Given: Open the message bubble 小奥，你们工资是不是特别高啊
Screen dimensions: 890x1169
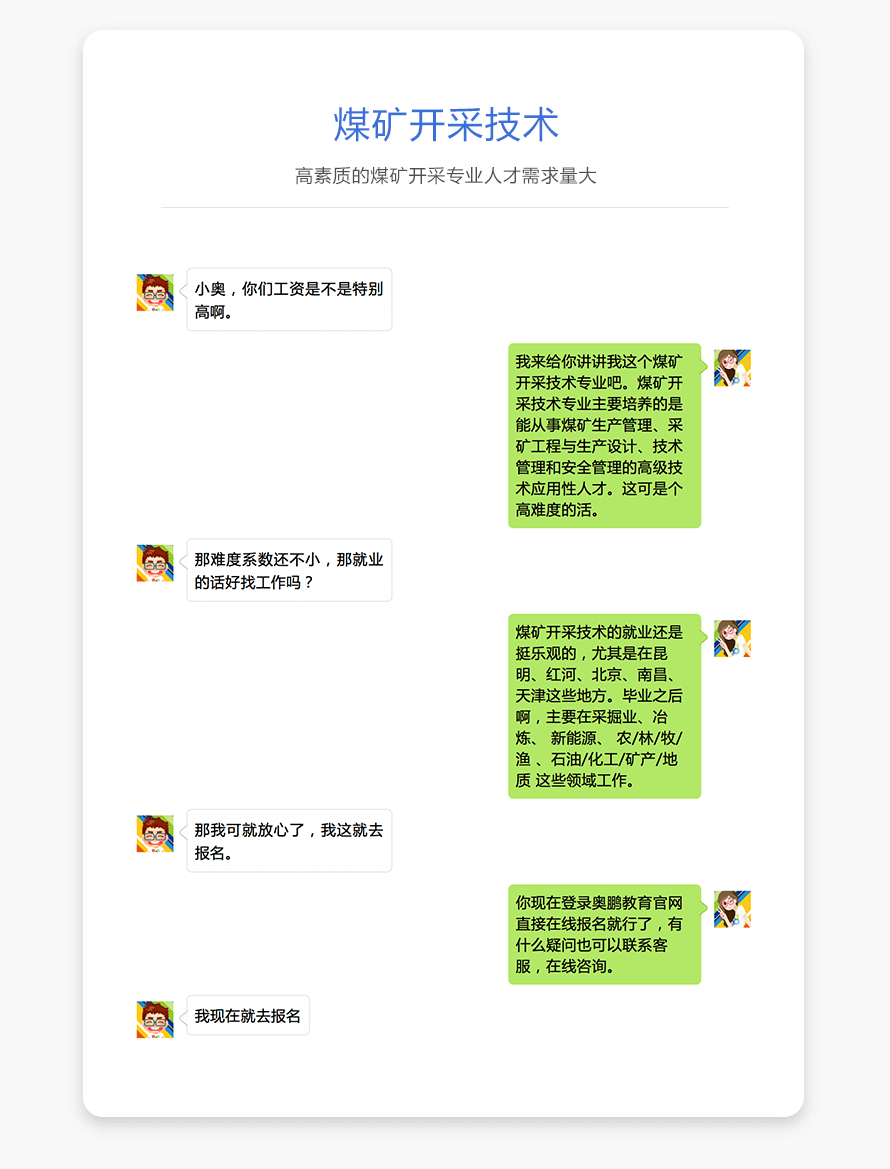Looking at the screenshot, I should coord(289,300).
